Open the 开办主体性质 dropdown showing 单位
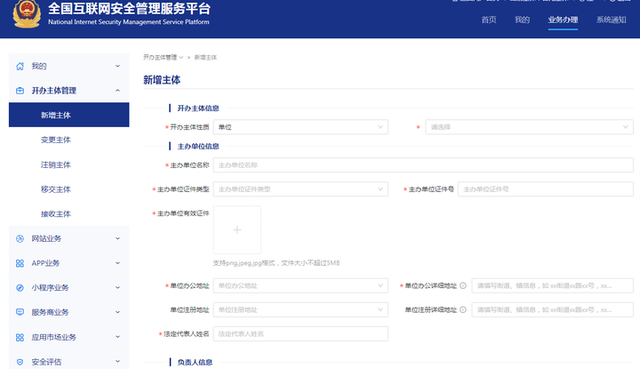Image resolution: width=640 pixels, height=369 pixels. point(300,127)
